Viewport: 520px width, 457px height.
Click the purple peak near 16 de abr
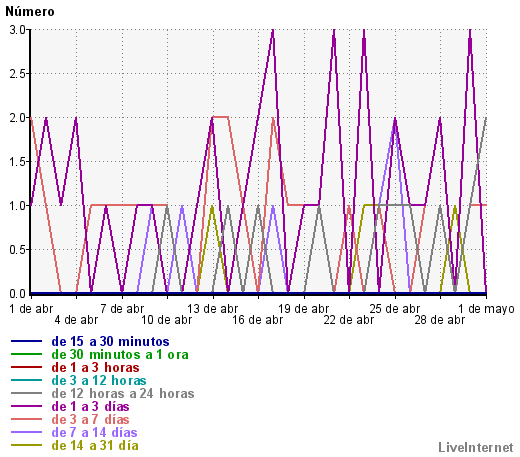[273, 31]
